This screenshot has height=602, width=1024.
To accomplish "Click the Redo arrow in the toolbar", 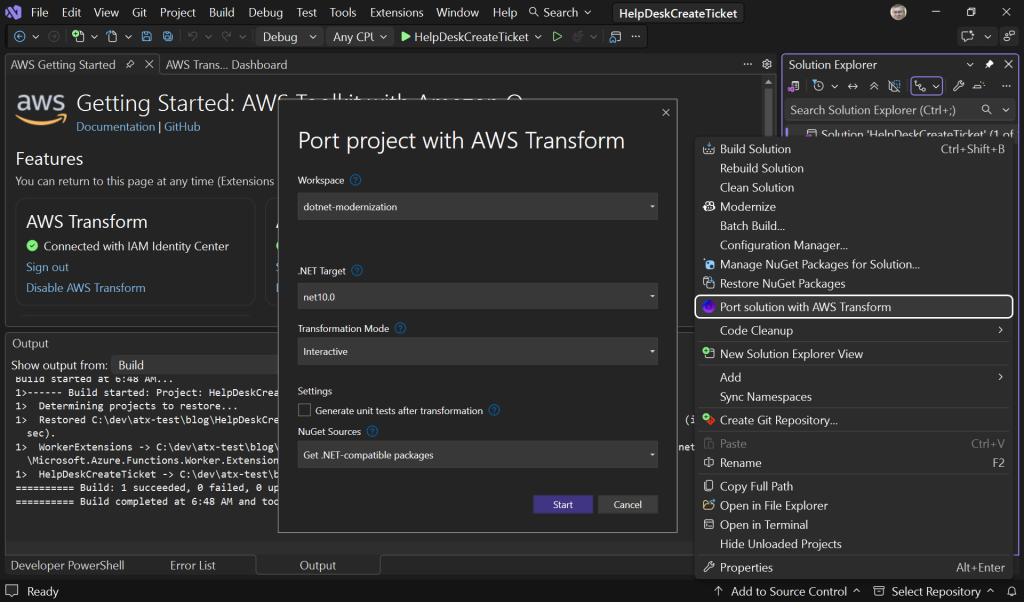I will click(227, 37).
